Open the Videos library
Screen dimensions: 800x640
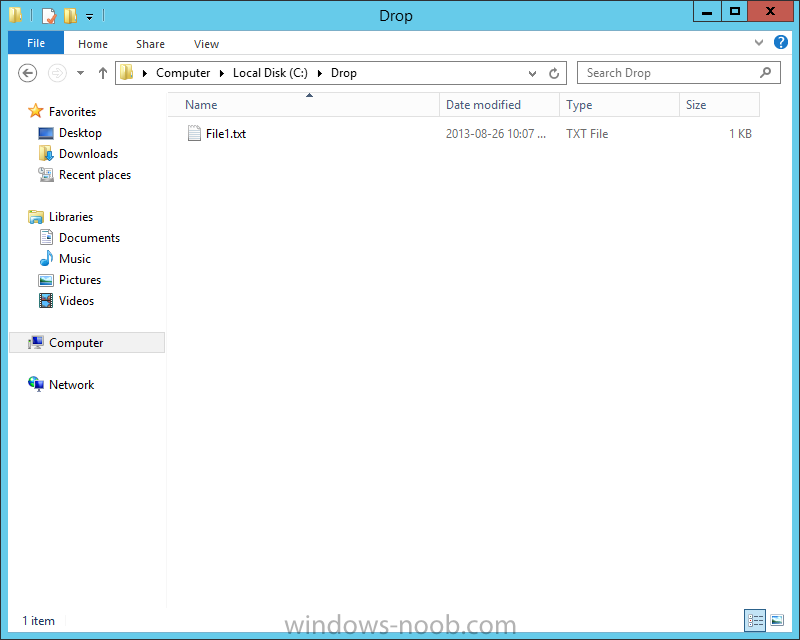point(76,301)
